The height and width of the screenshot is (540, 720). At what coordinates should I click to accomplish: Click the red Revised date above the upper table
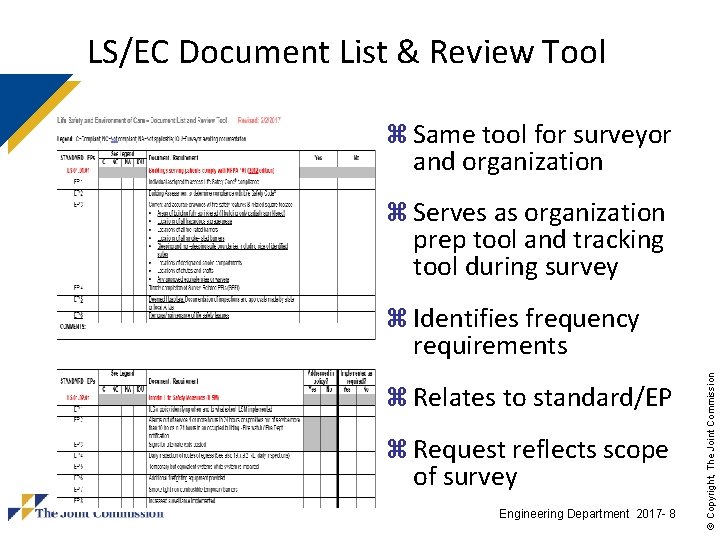(x=259, y=120)
